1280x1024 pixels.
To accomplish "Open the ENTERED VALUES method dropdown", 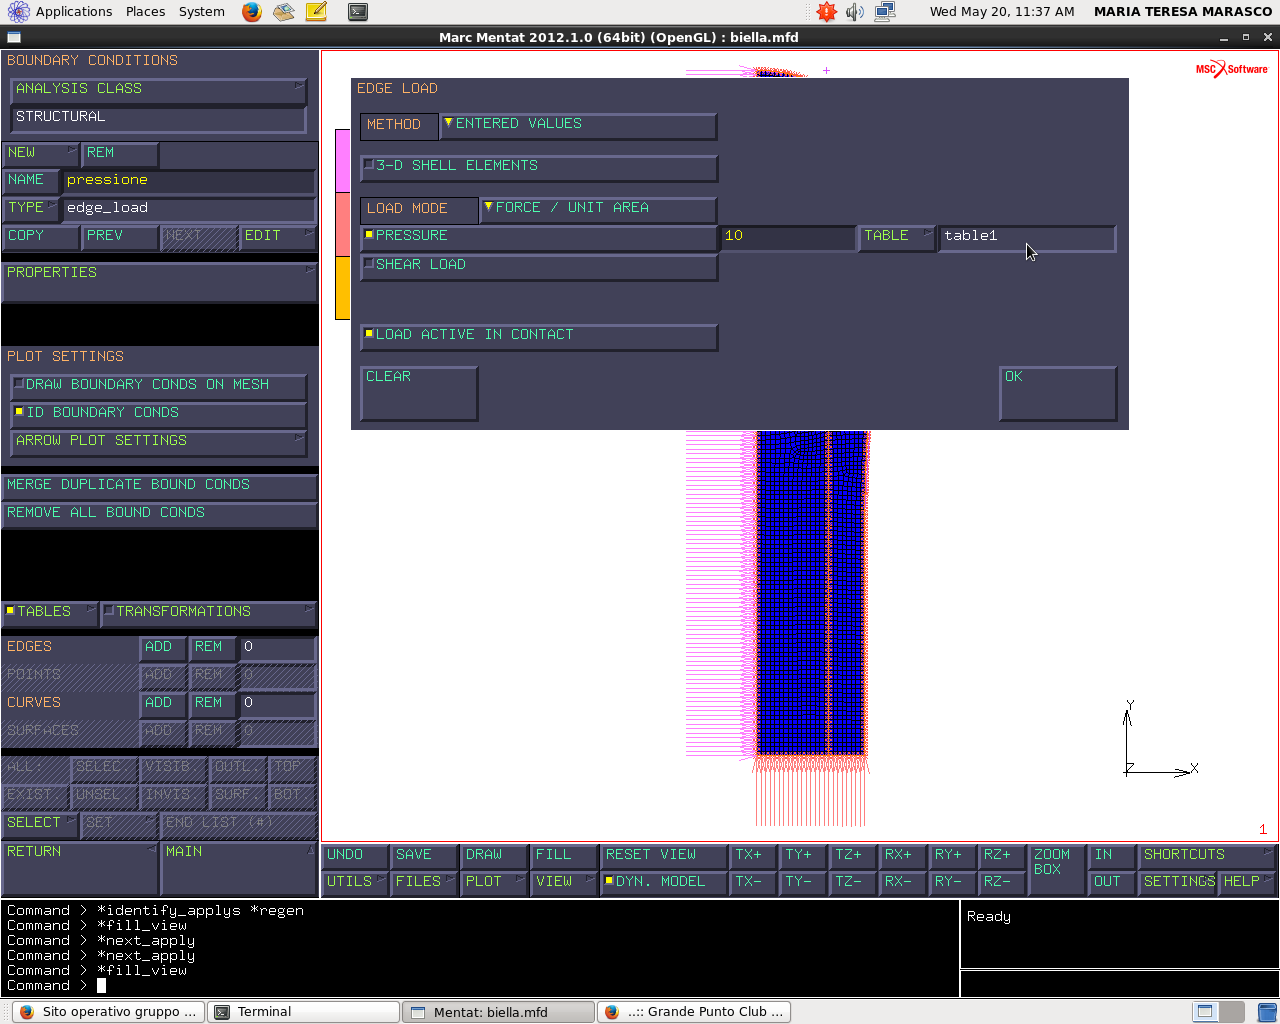I will click(x=578, y=125).
